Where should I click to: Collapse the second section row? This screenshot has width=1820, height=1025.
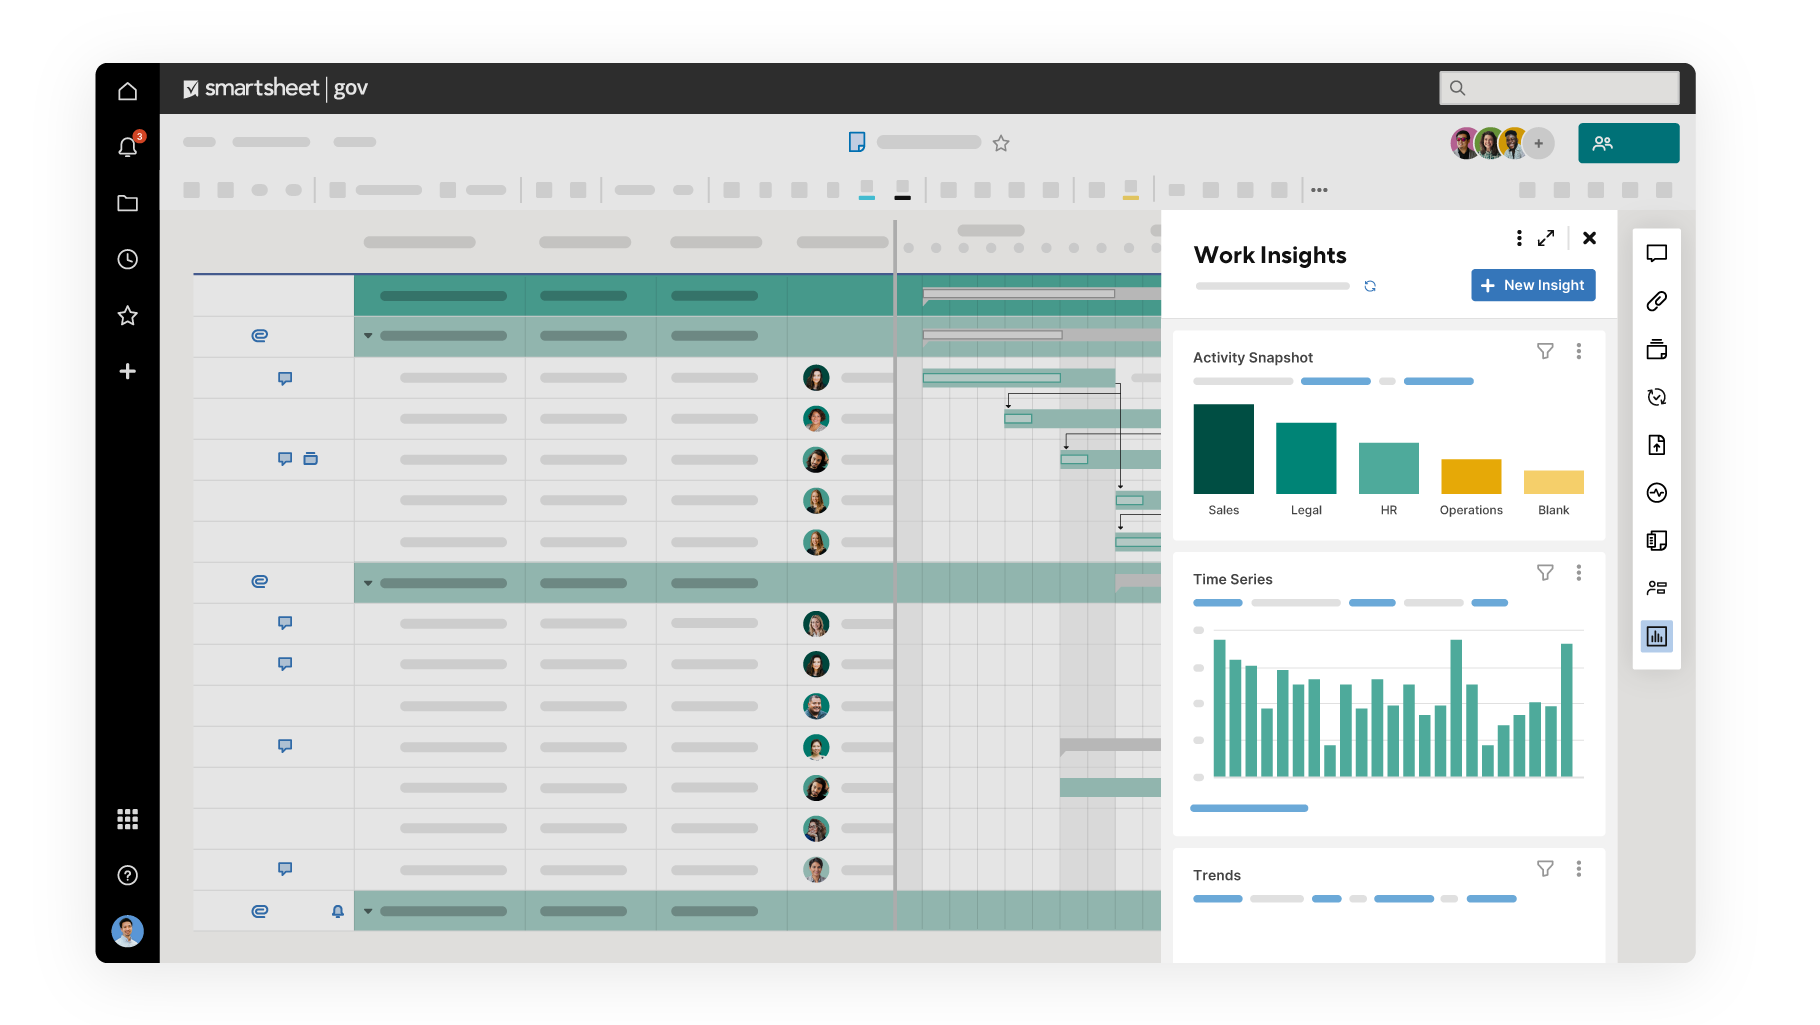click(367, 582)
